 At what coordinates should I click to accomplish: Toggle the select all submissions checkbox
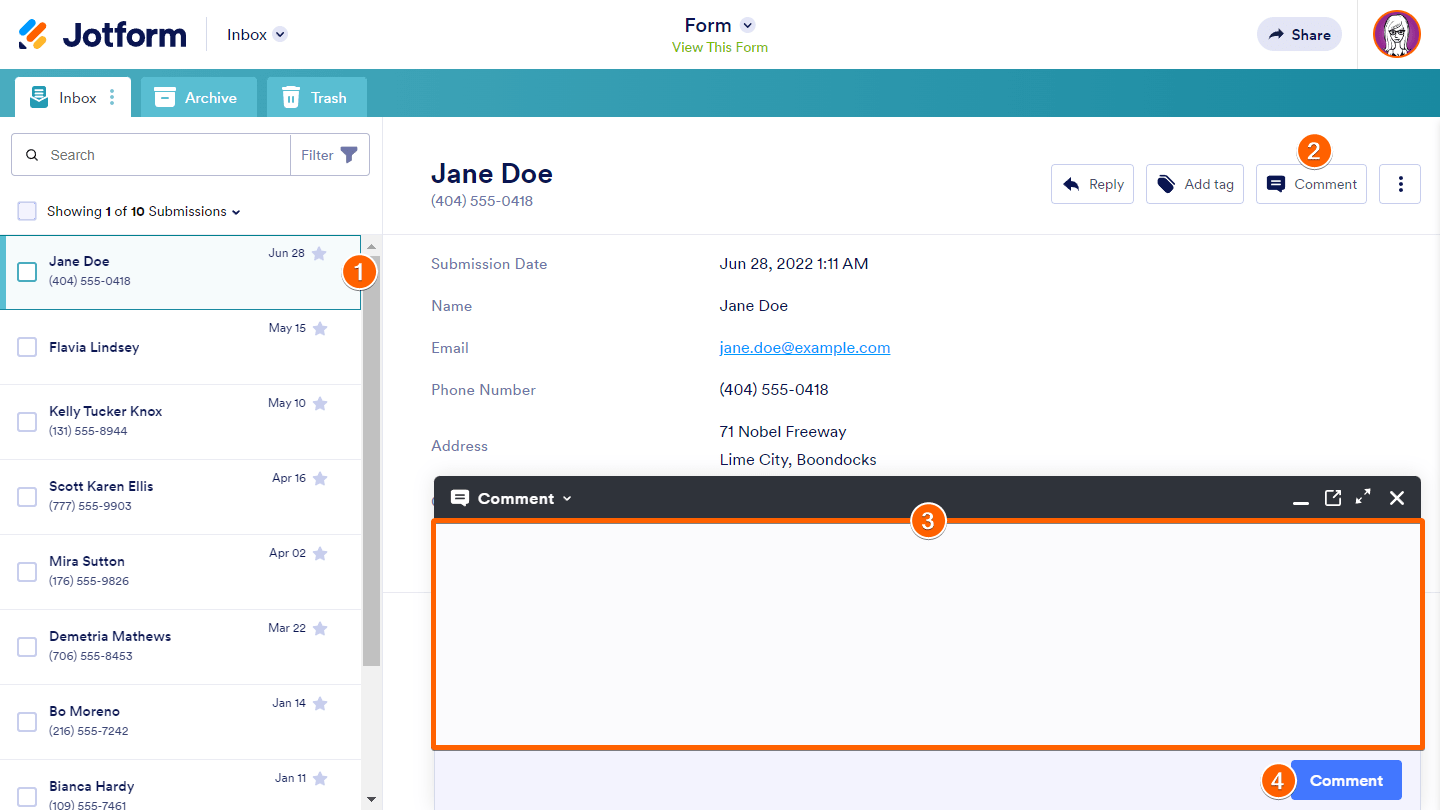pos(28,211)
